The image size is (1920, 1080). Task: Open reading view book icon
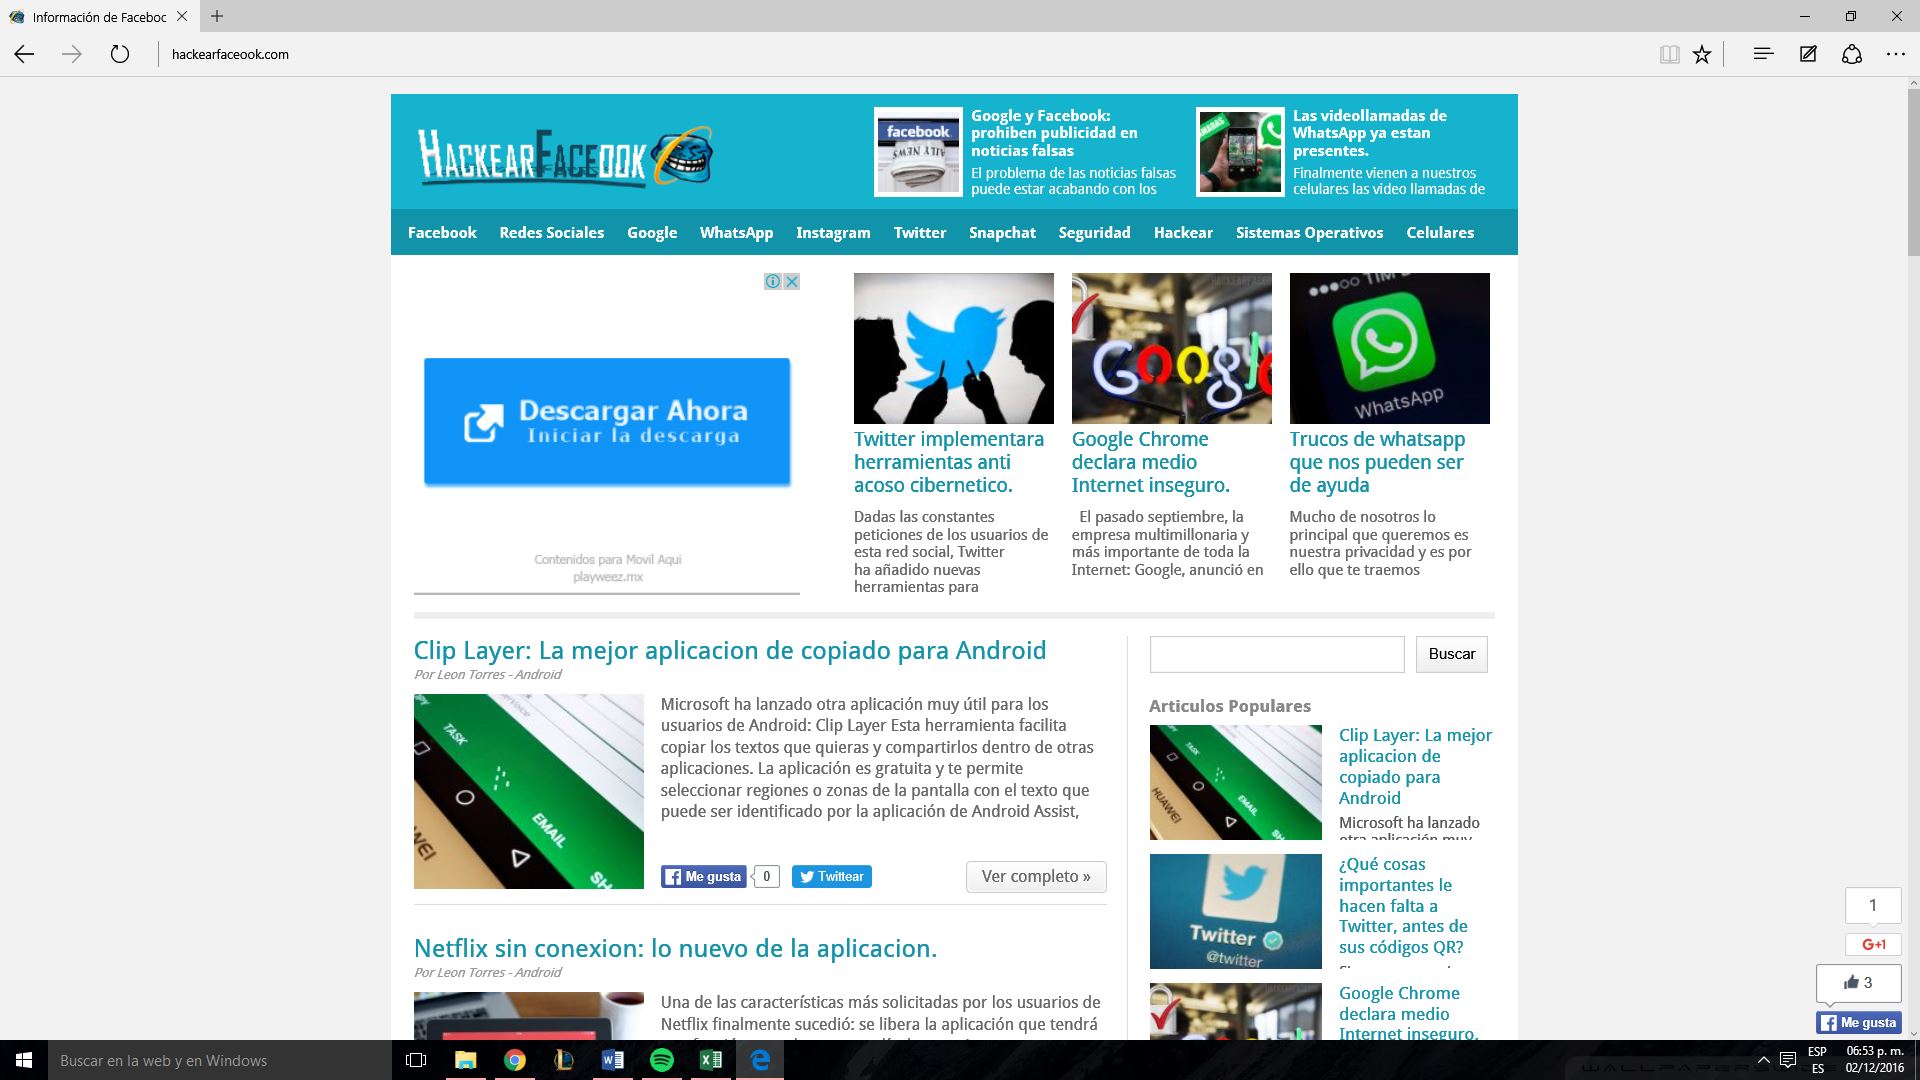1669,54
